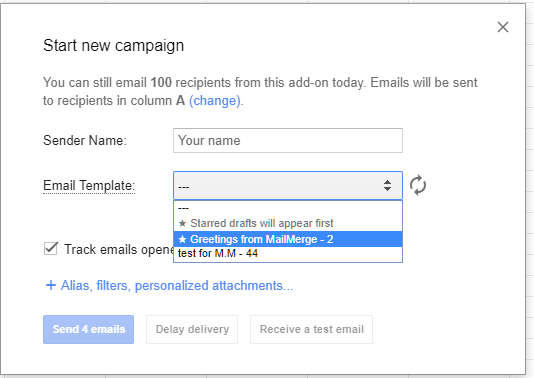The width and height of the screenshot is (534, 378).
Task: Expand Alias, filters, personalized attachments options
Action: point(177,285)
